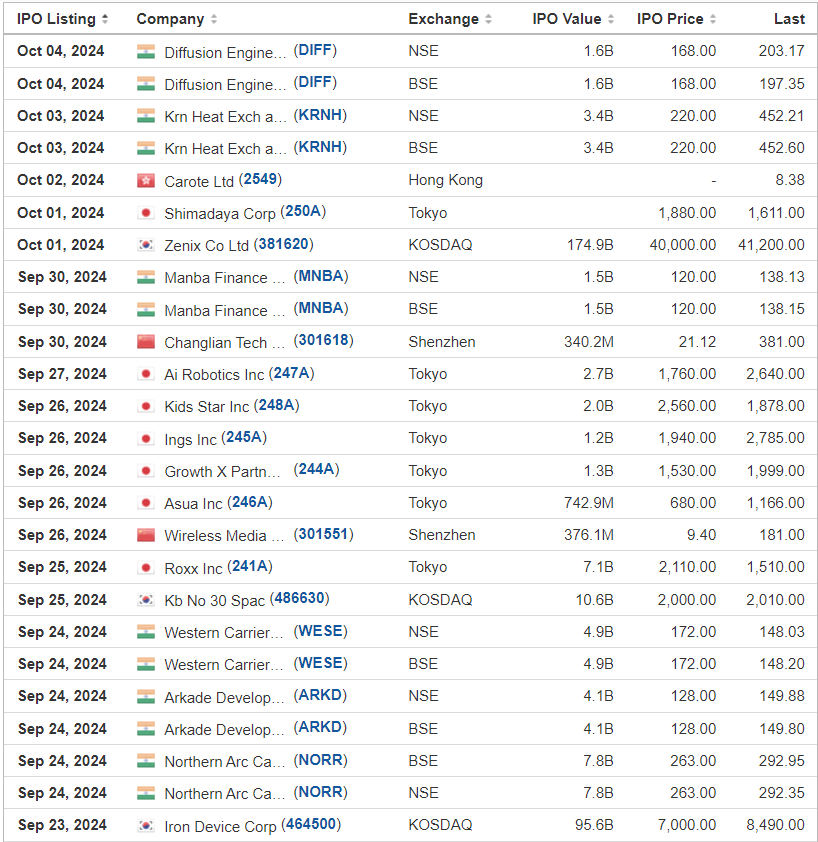Sort by IPO Value column arrows
The width and height of the screenshot is (818, 842).
point(611,19)
